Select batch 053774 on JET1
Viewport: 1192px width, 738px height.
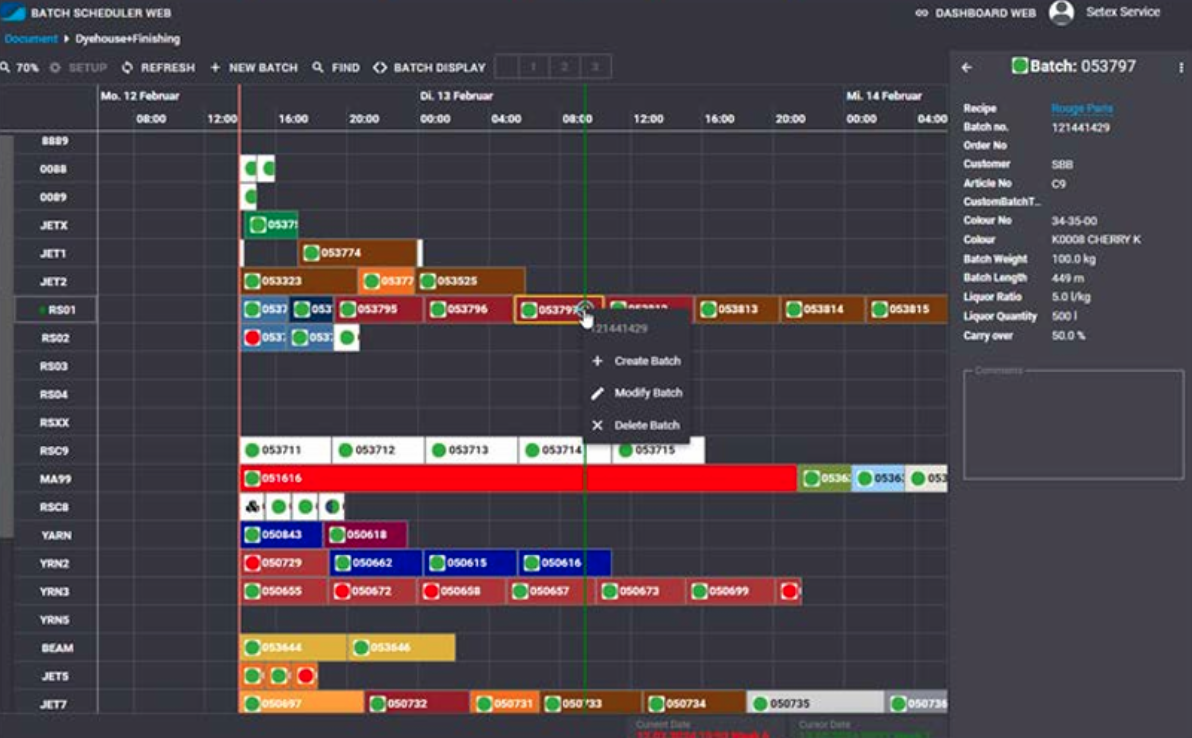click(x=357, y=253)
